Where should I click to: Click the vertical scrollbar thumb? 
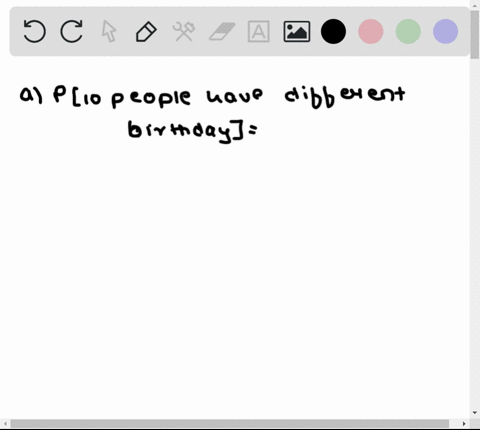click(475, 35)
